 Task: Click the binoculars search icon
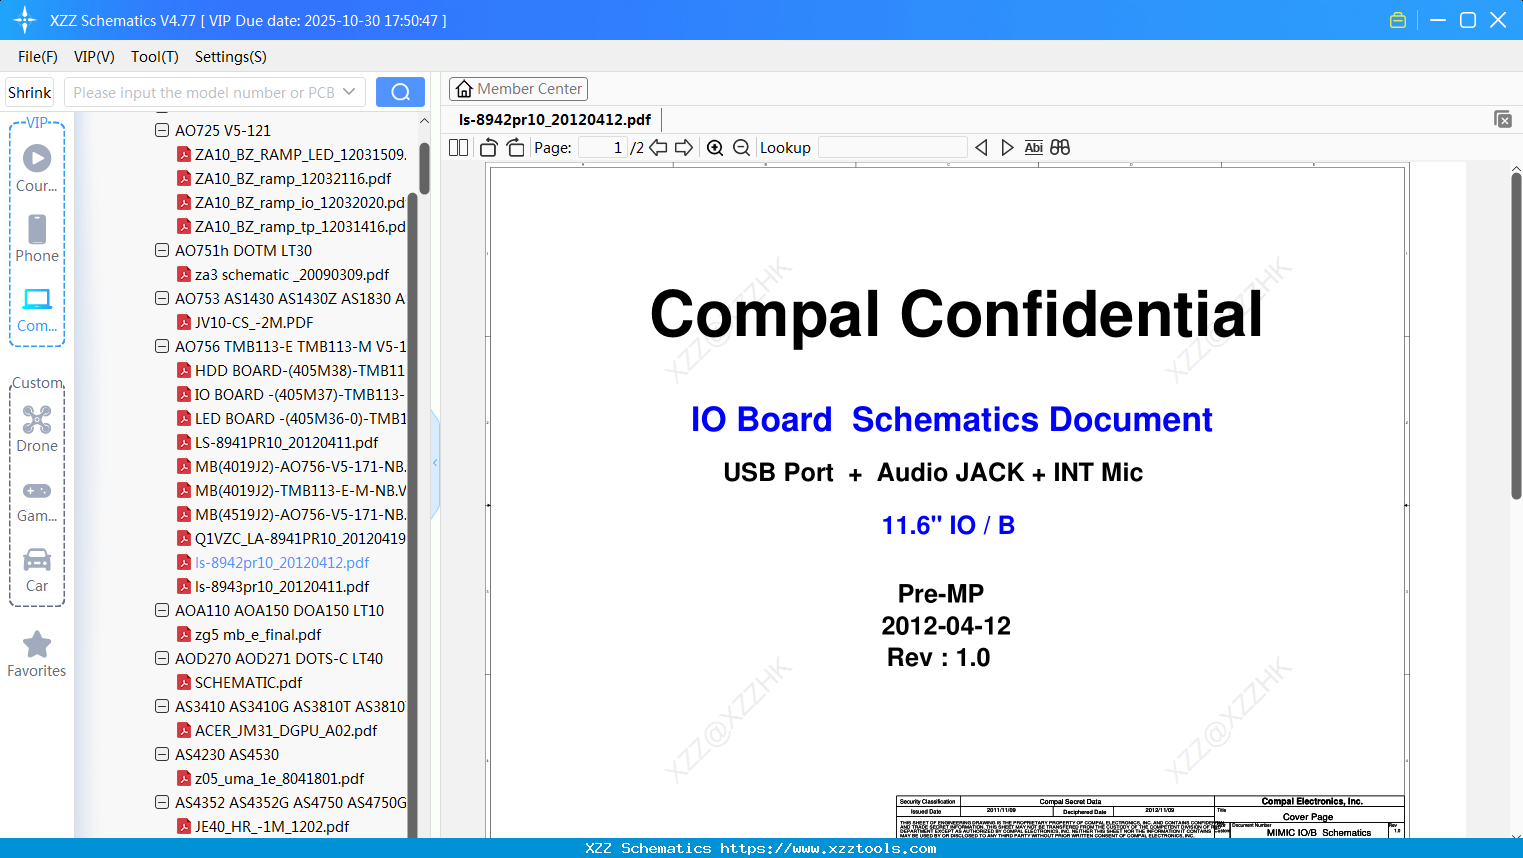click(1060, 148)
